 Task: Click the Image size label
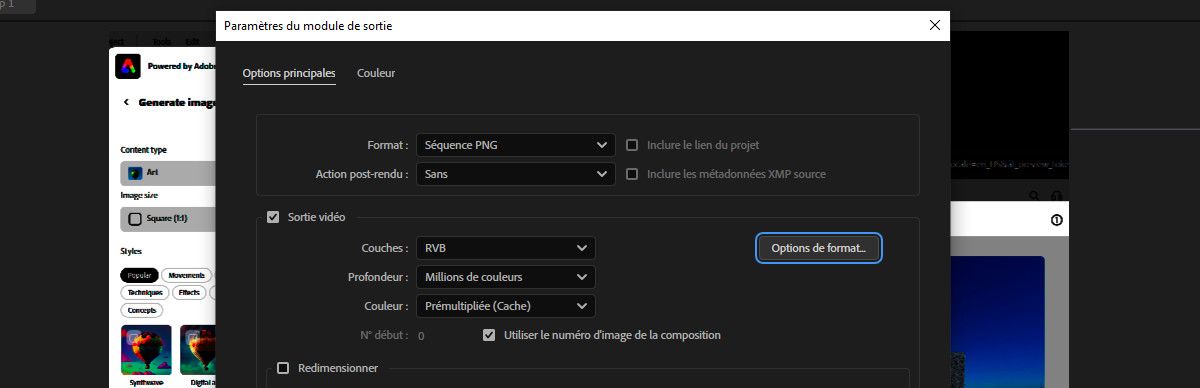pos(139,196)
